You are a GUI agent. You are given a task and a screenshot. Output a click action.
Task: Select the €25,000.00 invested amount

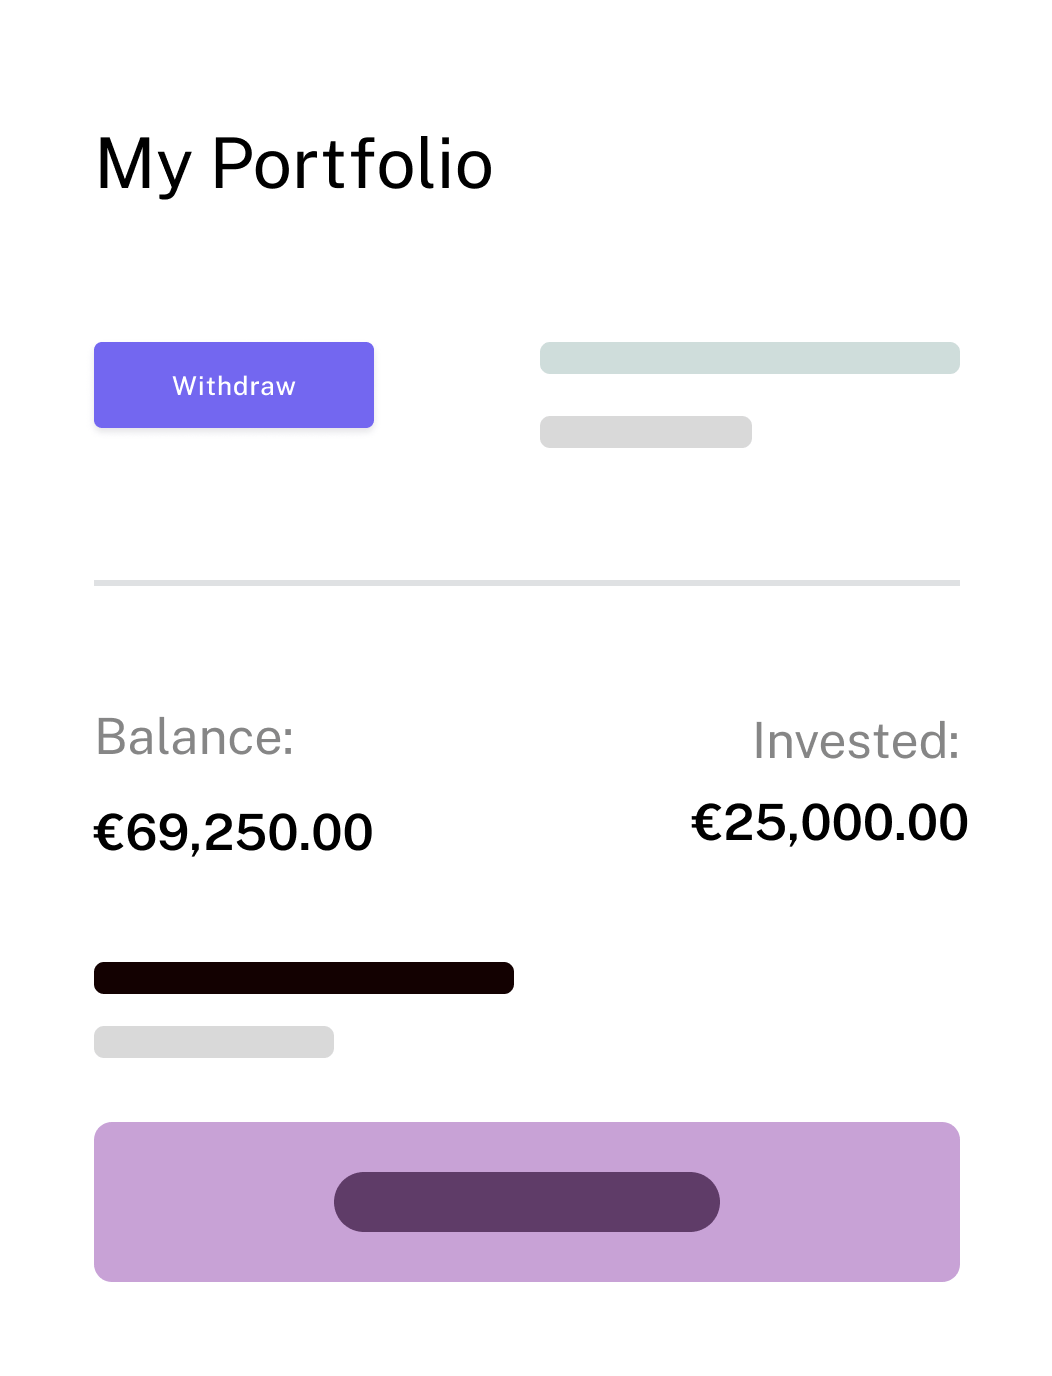829,823
